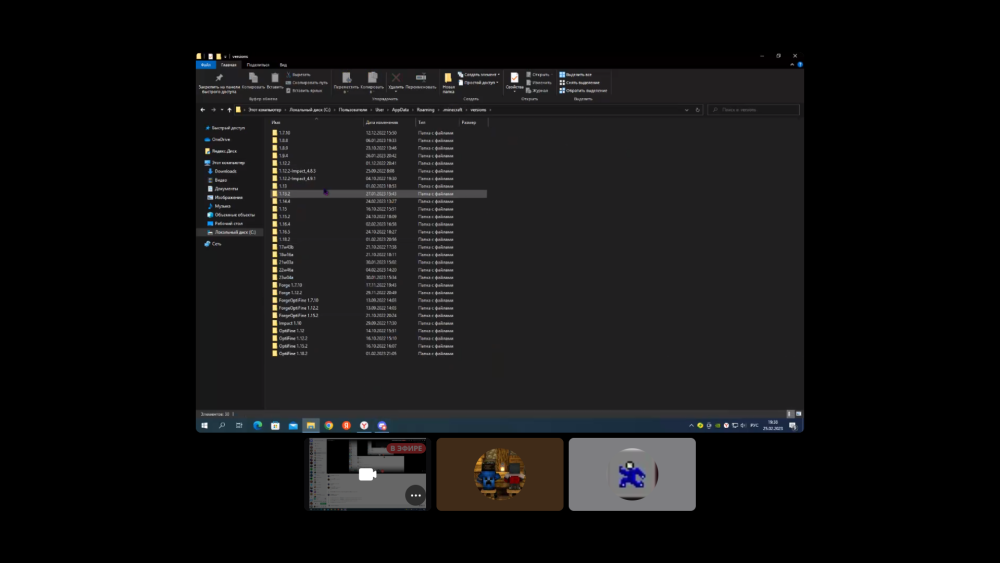The image size is (1000, 563).
Task: Collapse the ribbon with the chevron arrow
Action: point(792,64)
